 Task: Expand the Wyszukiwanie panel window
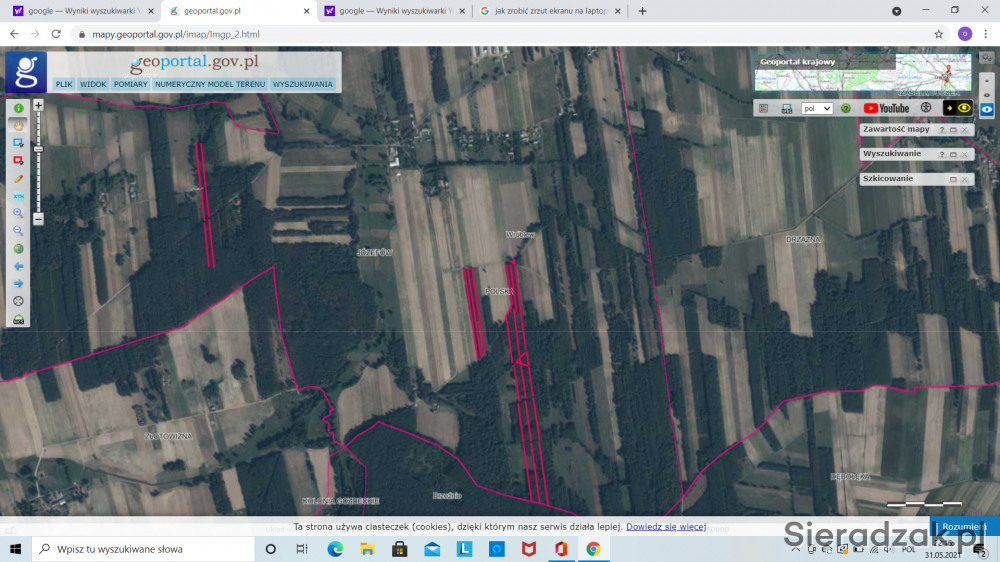[x=952, y=155]
